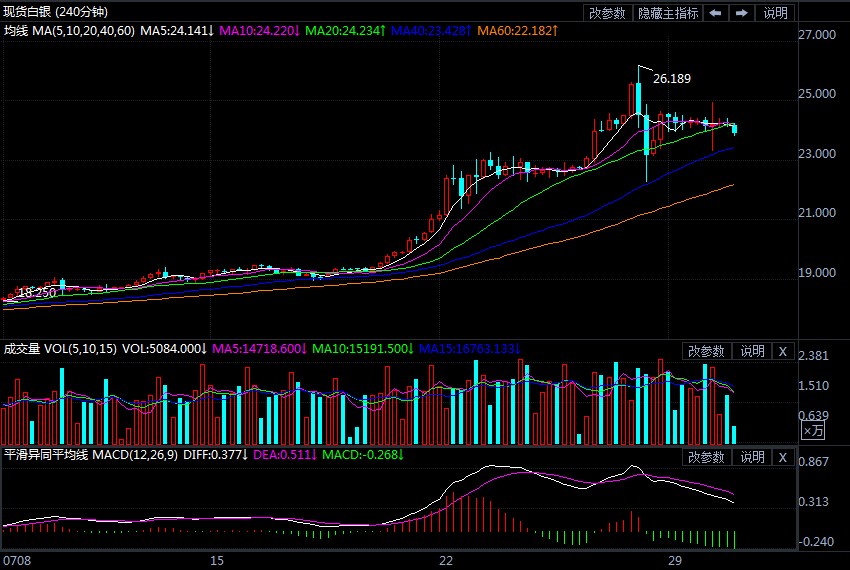Click the 26.189 high price marker

click(671, 78)
